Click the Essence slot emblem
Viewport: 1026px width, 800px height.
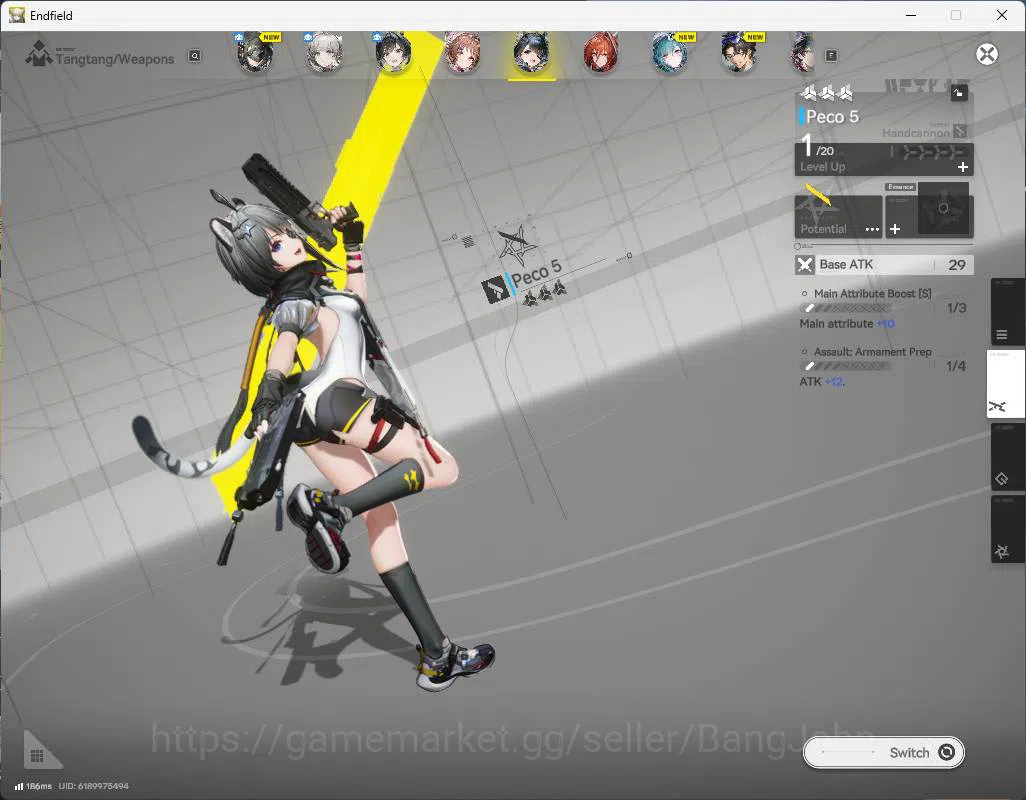click(x=943, y=208)
